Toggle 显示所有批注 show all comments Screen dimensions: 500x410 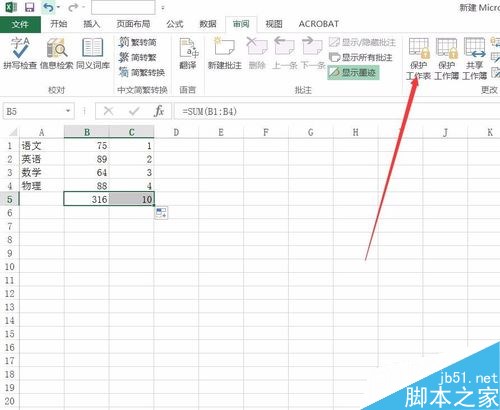coord(360,57)
